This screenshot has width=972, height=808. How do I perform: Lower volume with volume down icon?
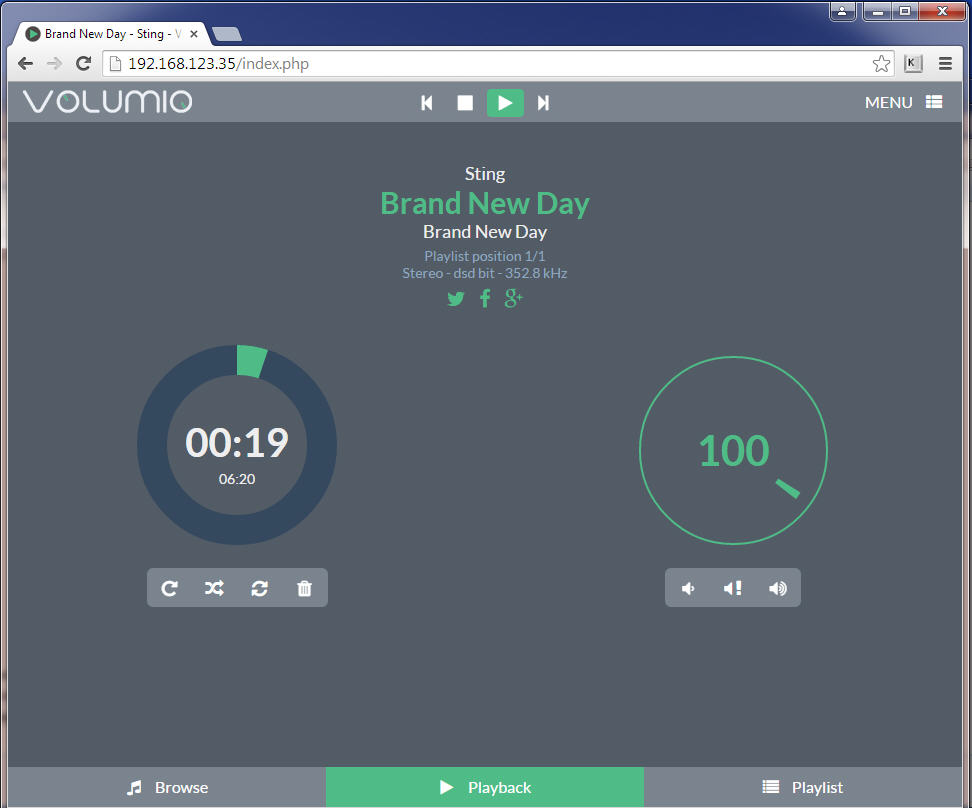[687, 588]
